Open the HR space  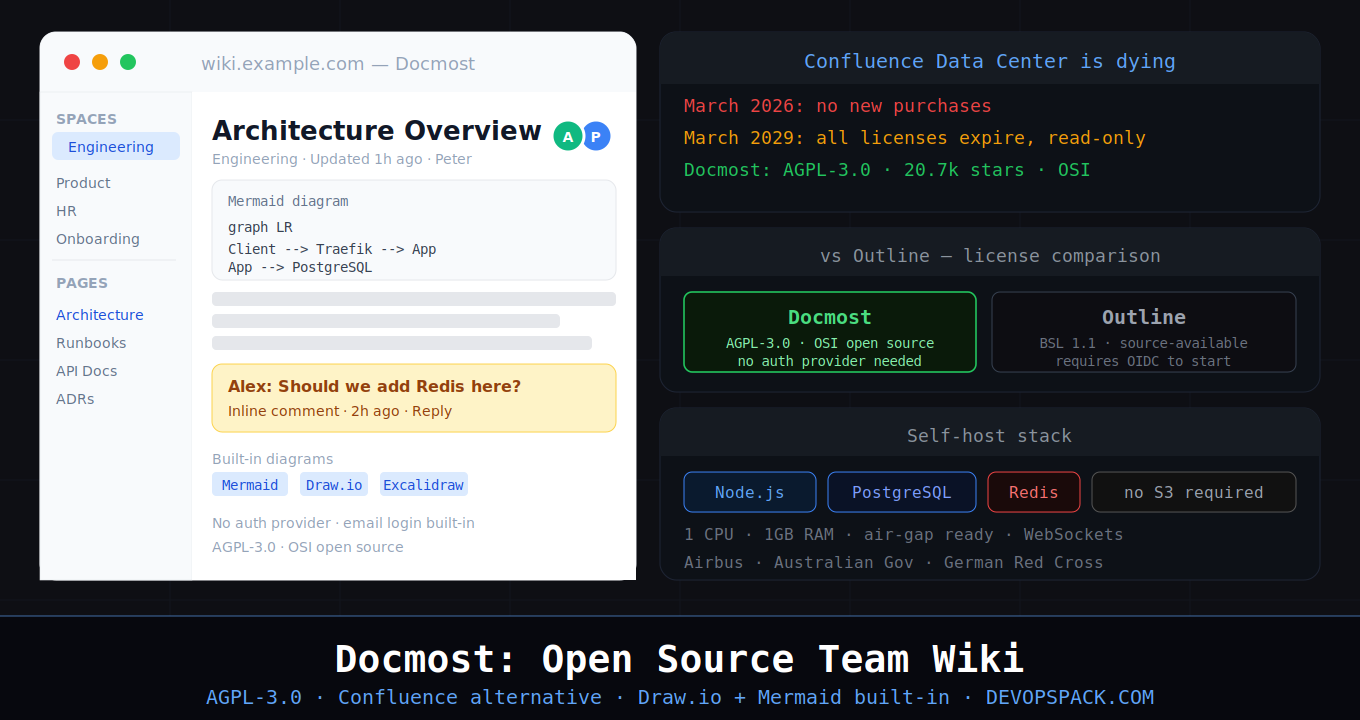tap(66, 211)
